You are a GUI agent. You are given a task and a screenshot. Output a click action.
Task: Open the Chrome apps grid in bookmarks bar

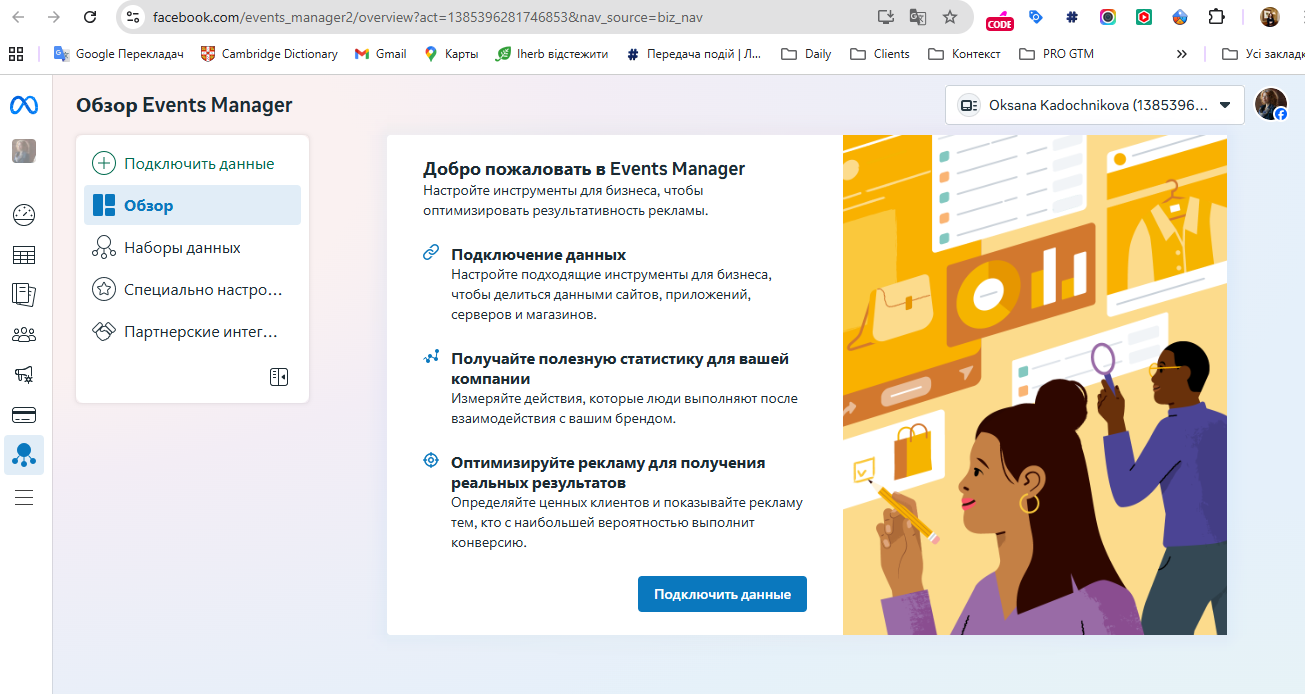pyautogui.click(x=16, y=54)
